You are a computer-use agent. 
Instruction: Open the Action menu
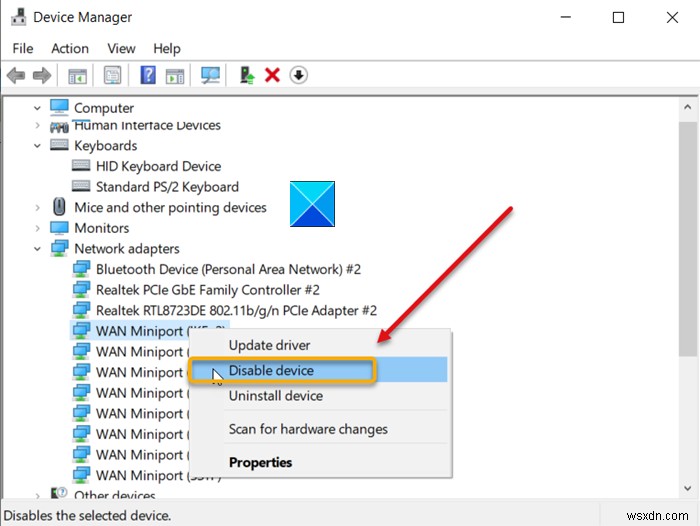click(70, 48)
